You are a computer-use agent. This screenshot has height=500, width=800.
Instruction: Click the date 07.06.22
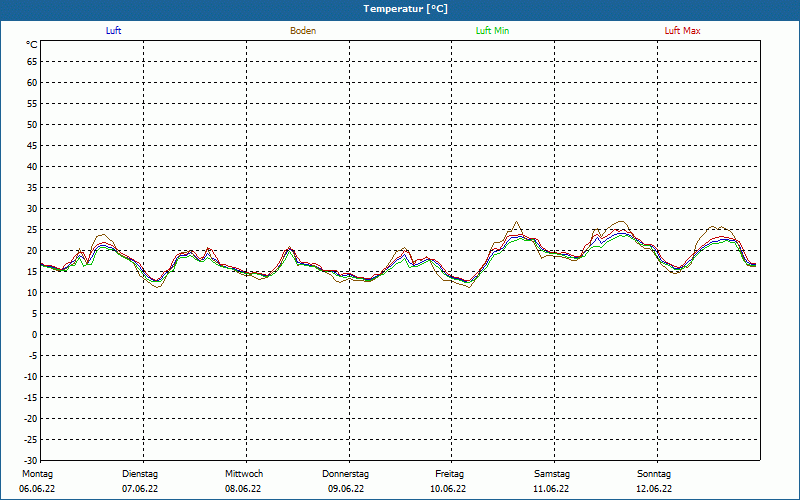(140, 489)
